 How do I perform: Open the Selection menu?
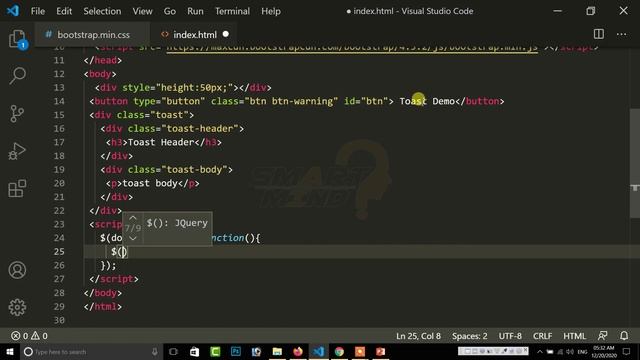[x=102, y=11]
